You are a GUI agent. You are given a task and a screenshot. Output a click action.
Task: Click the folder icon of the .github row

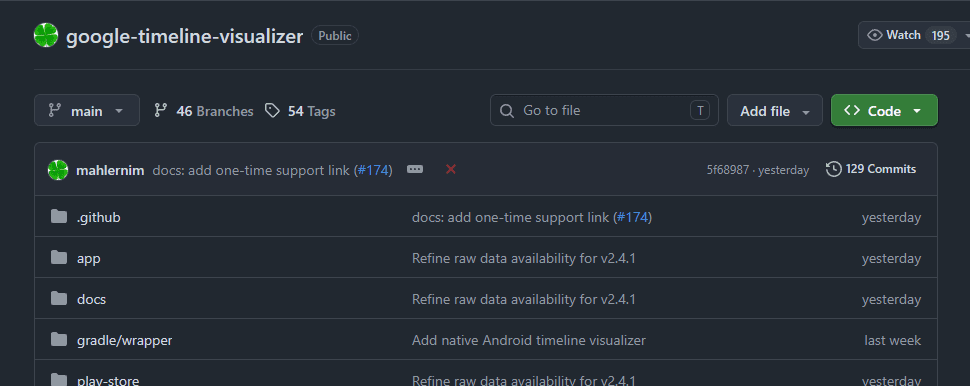[59, 217]
